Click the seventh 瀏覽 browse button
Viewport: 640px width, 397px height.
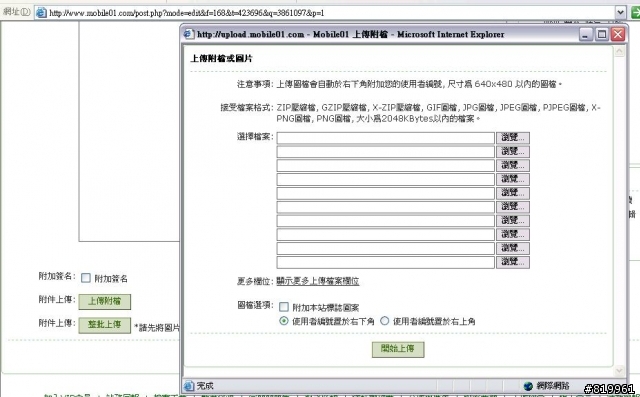tap(513, 221)
